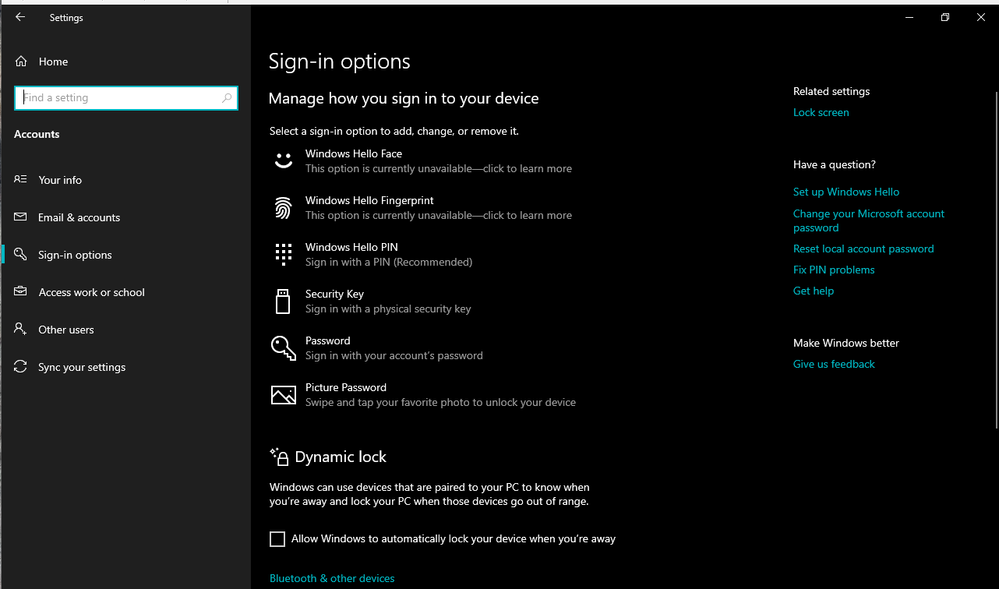
Task: Restore down the Settings window
Action: point(945,17)
